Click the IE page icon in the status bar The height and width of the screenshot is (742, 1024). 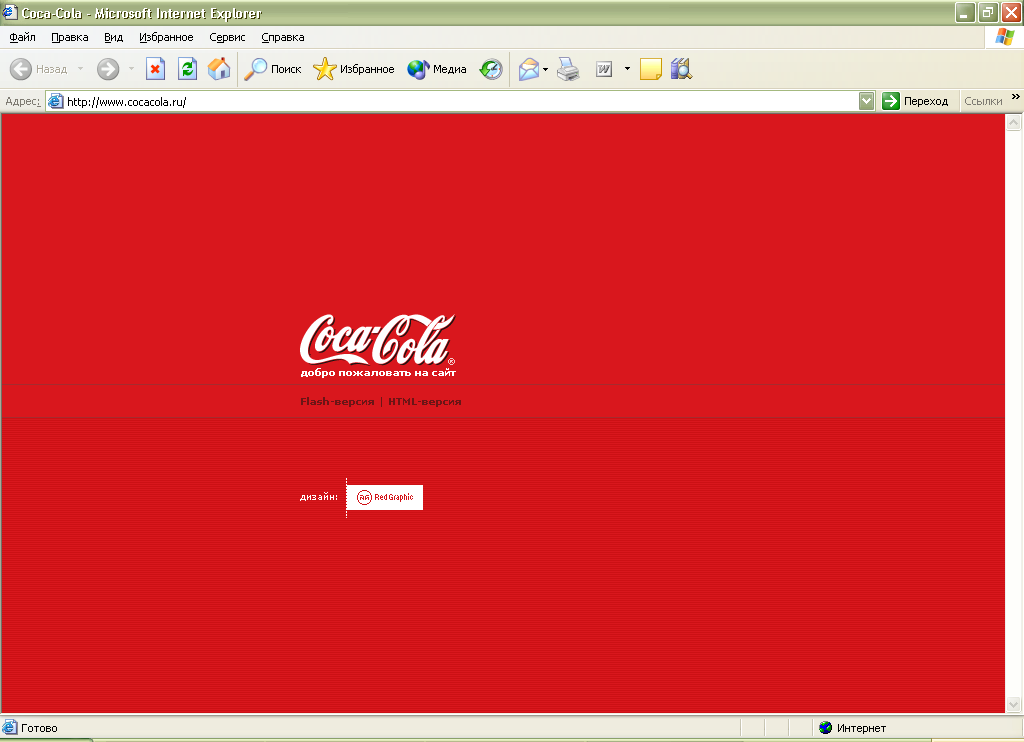(10, 728)
